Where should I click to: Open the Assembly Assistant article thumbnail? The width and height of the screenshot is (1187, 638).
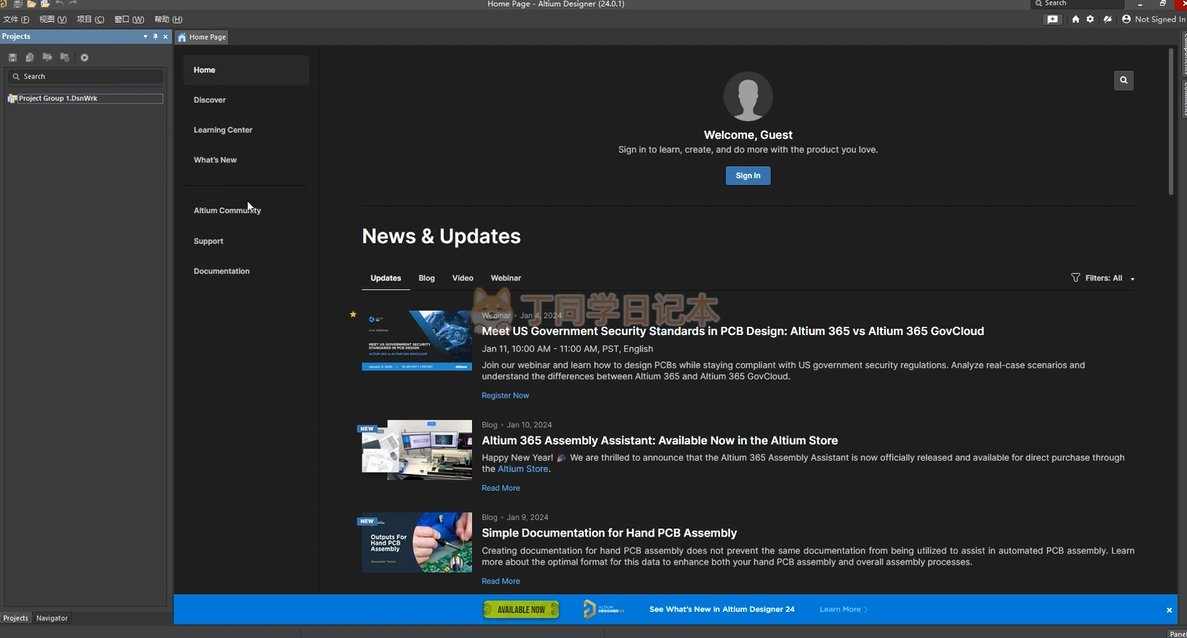pyautogui.click(x=417, y=450)
